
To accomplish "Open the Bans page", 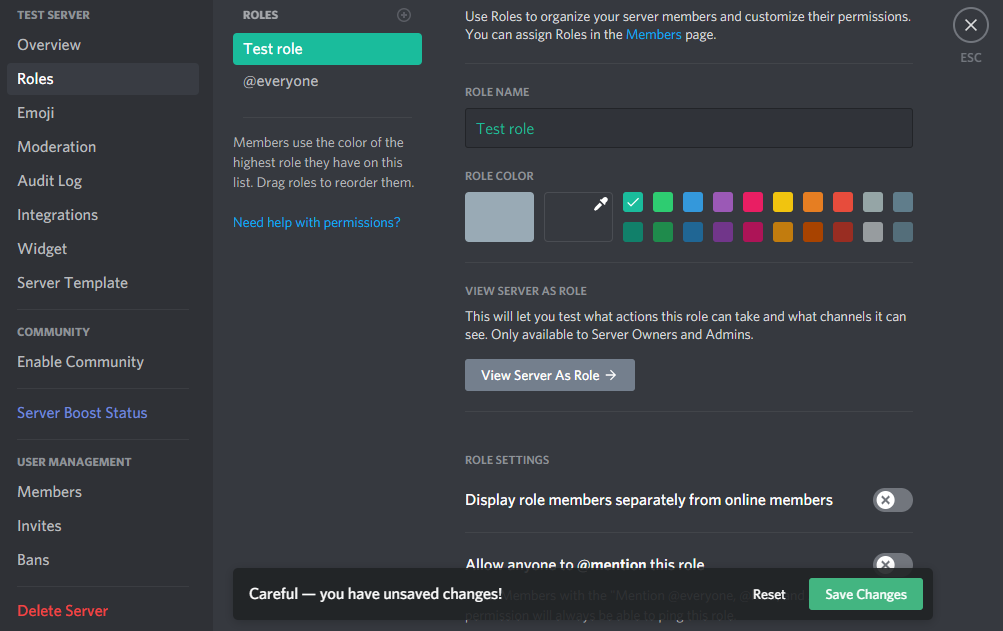I will pos(103,559).
